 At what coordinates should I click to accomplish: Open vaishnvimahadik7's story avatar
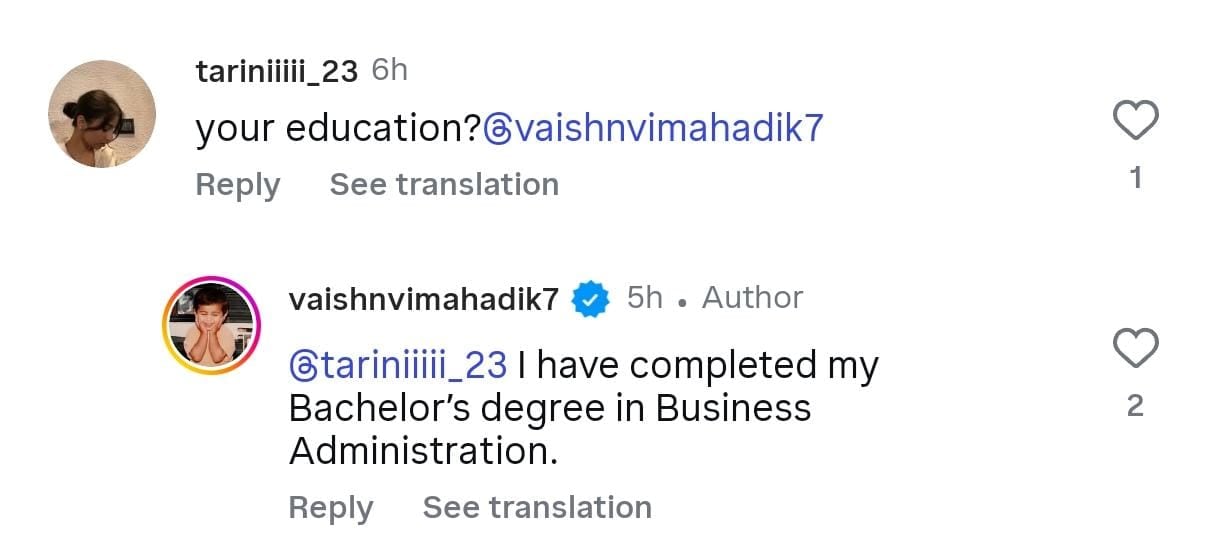(211, 325)
